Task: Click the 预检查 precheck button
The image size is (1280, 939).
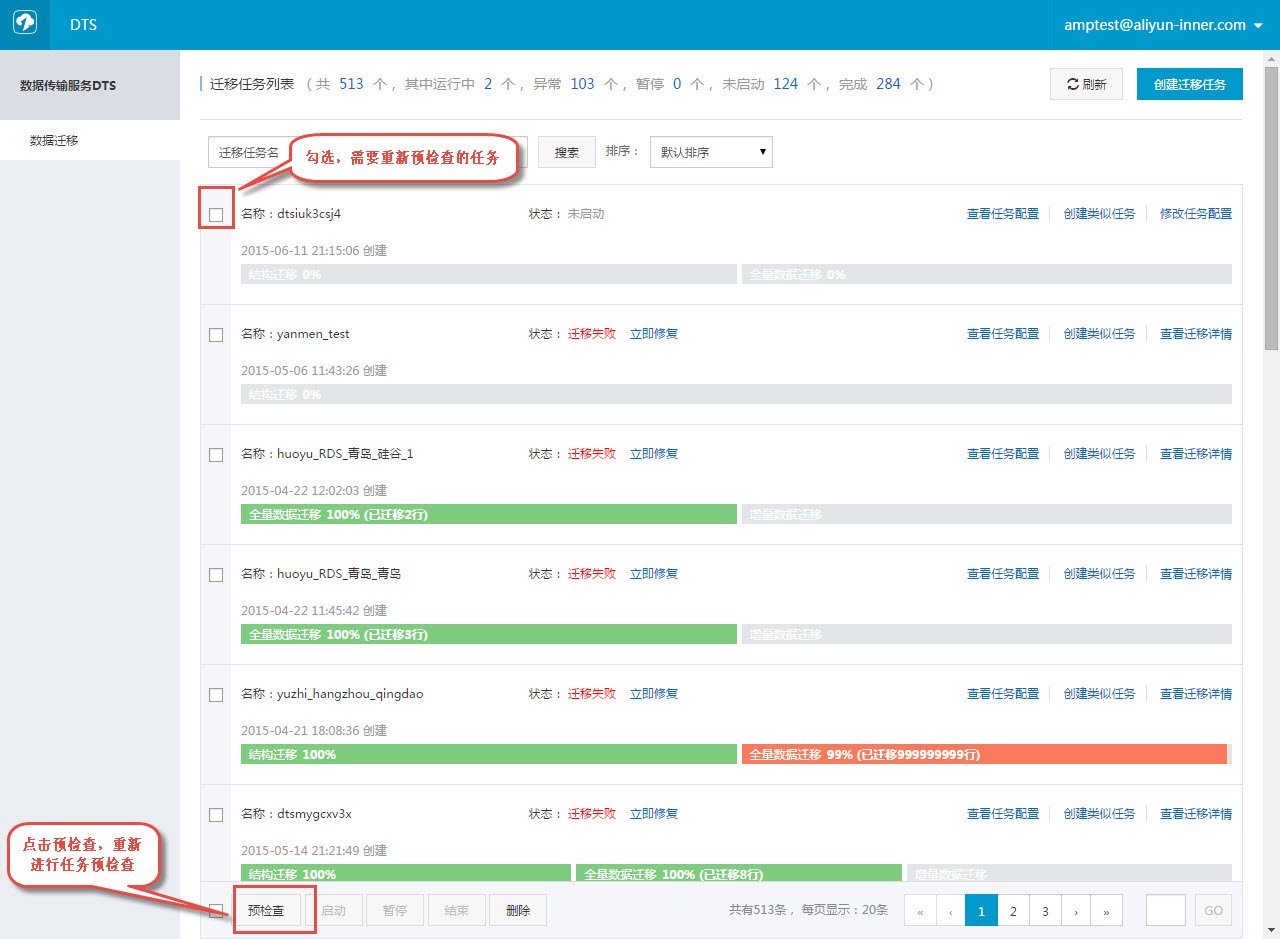Action: tap(266, 911)
